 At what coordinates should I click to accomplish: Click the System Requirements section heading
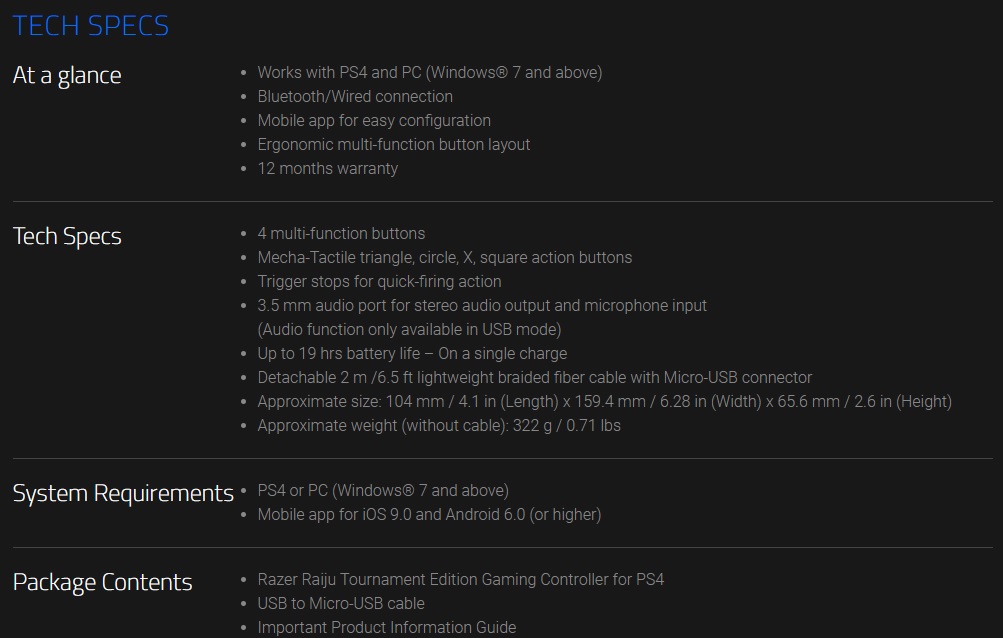(x=123, y=494)
